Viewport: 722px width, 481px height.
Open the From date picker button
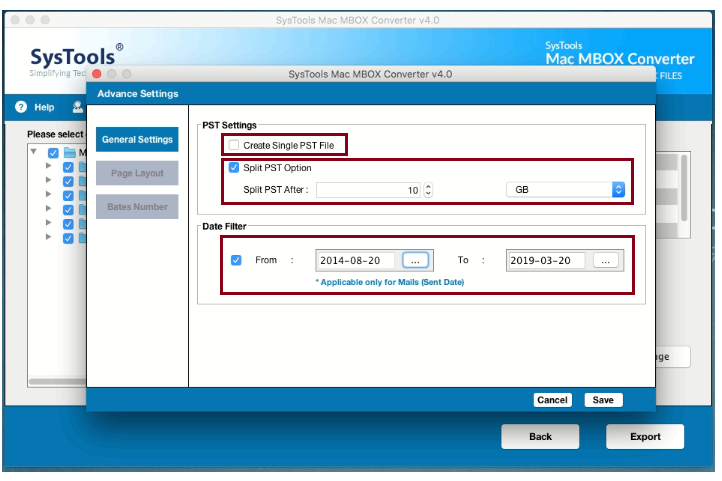(415, 260)
